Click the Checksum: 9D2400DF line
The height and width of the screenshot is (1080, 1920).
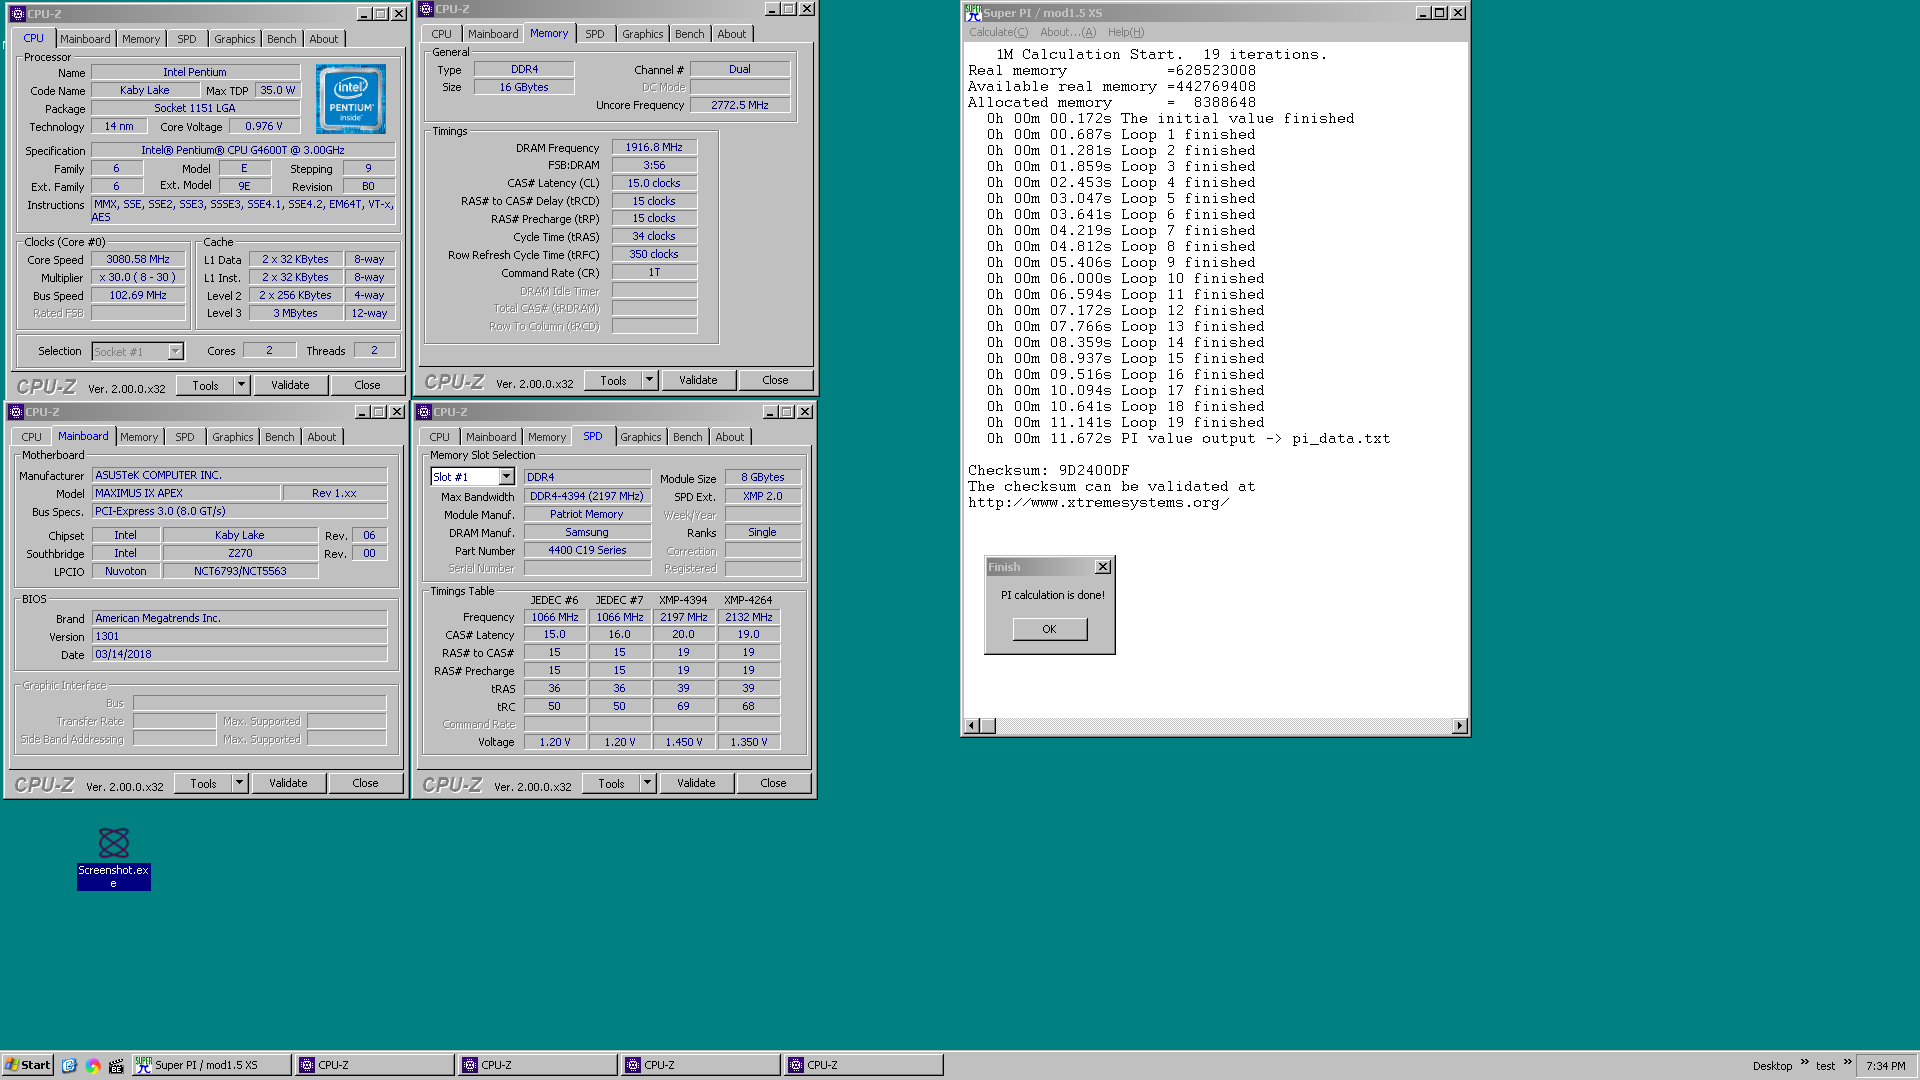[1048, 470]
